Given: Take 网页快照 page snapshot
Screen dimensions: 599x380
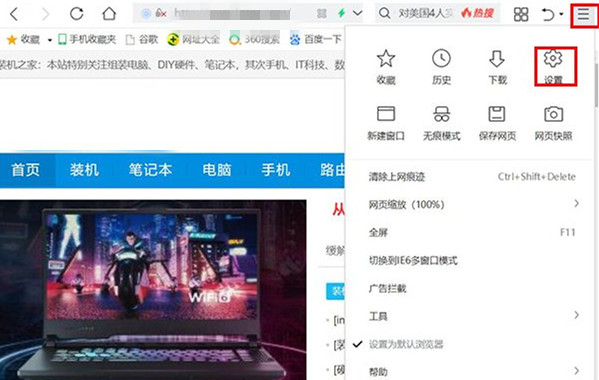Looking at the screenshot, I should (553, 123).
